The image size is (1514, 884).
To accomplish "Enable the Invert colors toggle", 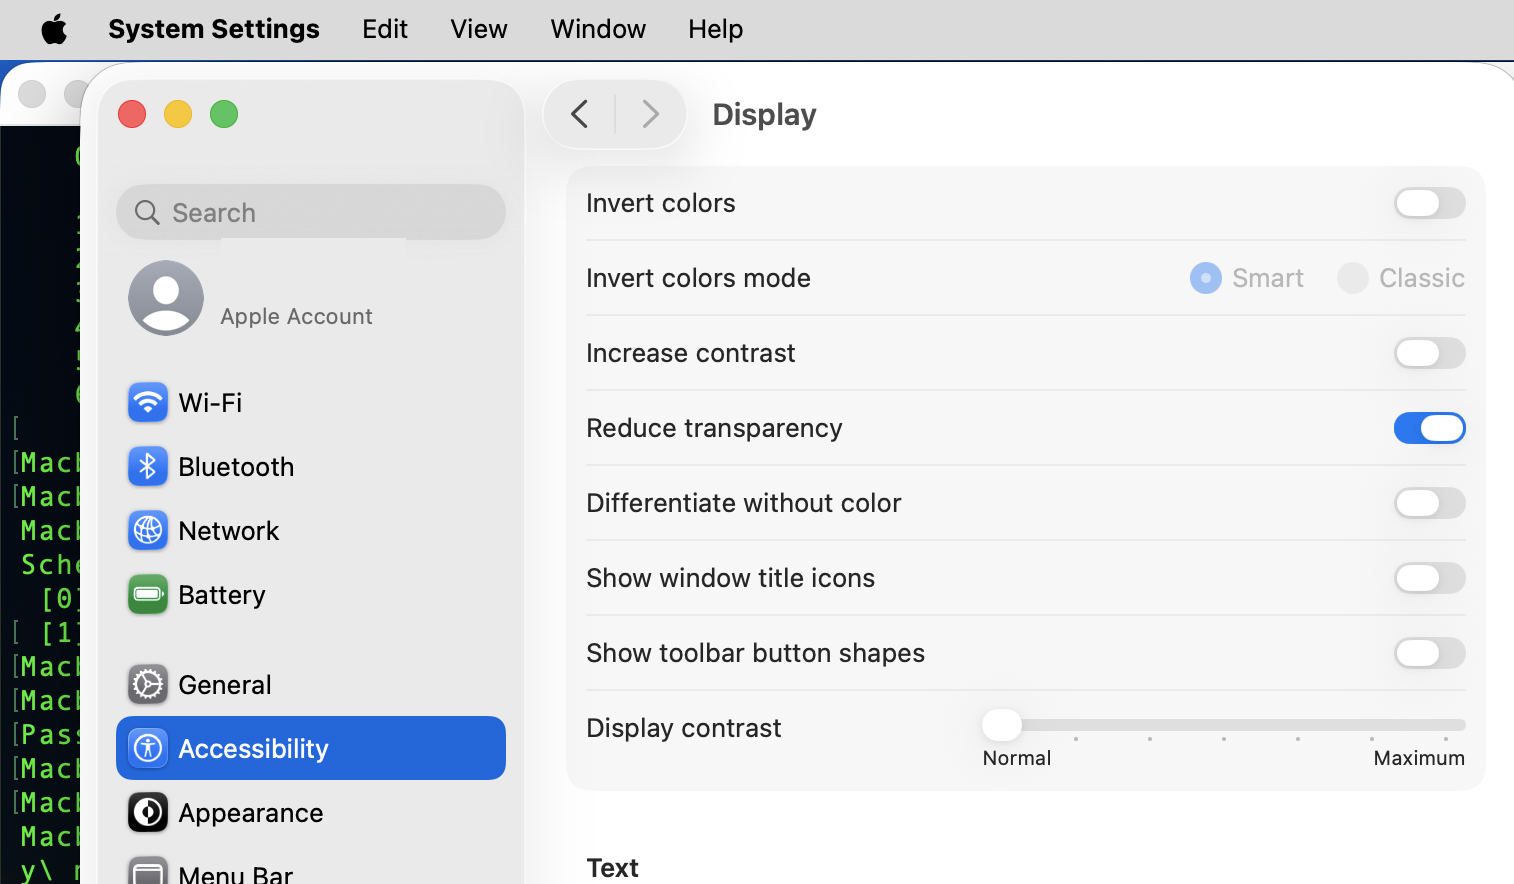I will [1429, 203].
